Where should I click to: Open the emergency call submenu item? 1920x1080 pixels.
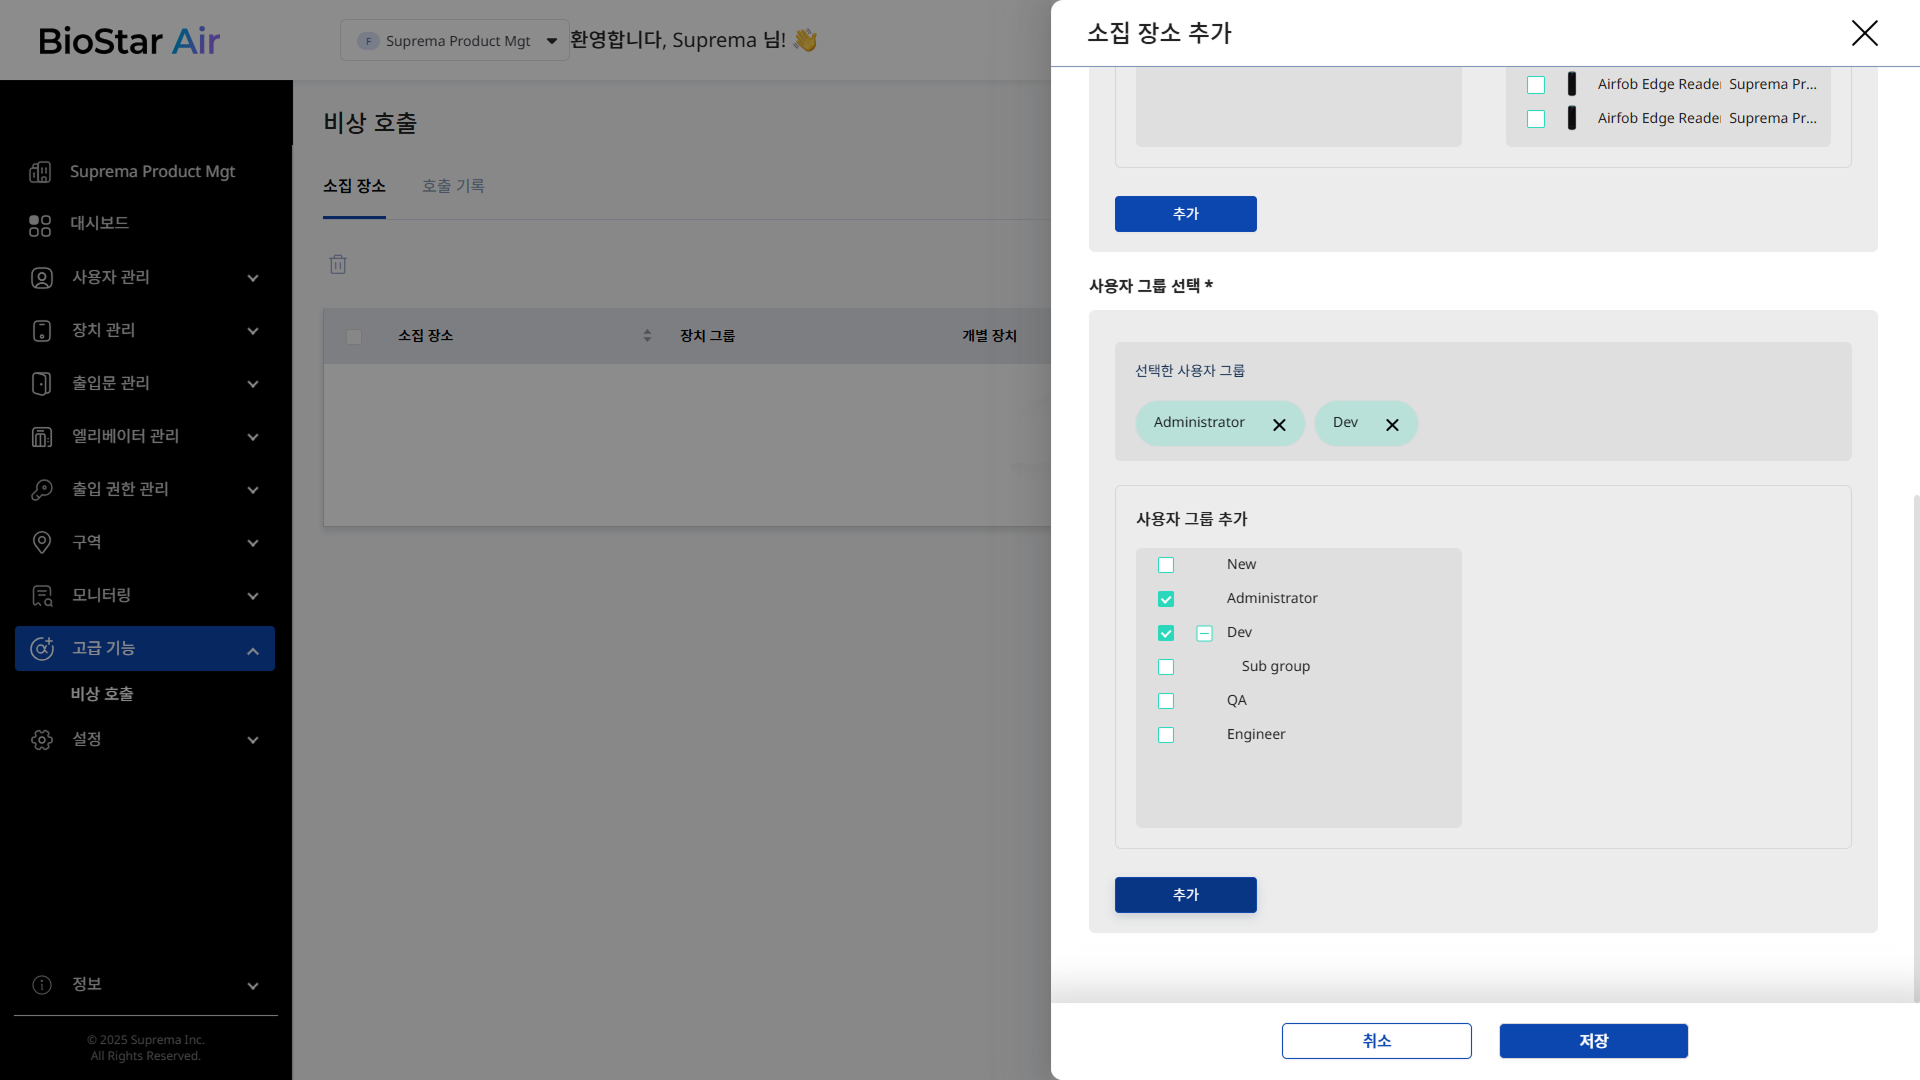point(102,694)
